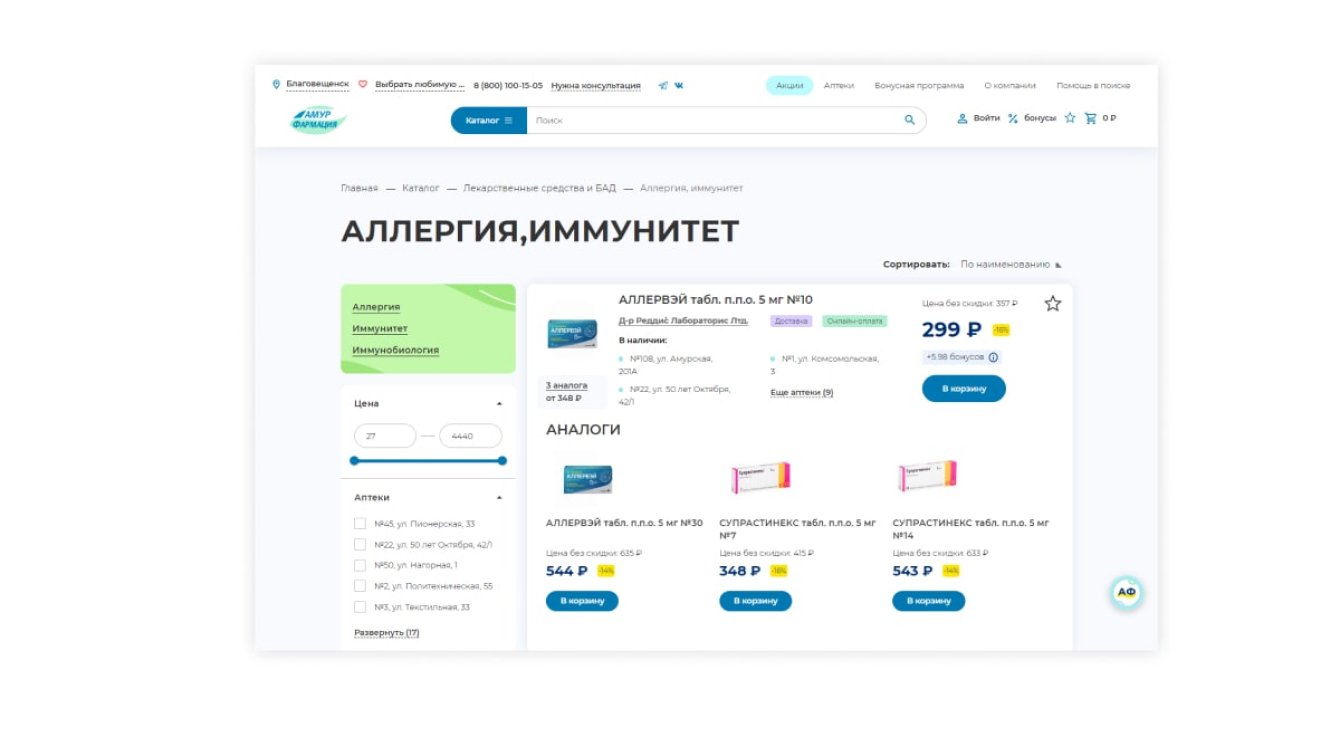Select the Иммунобиология subcategory

tap(395, 351)
